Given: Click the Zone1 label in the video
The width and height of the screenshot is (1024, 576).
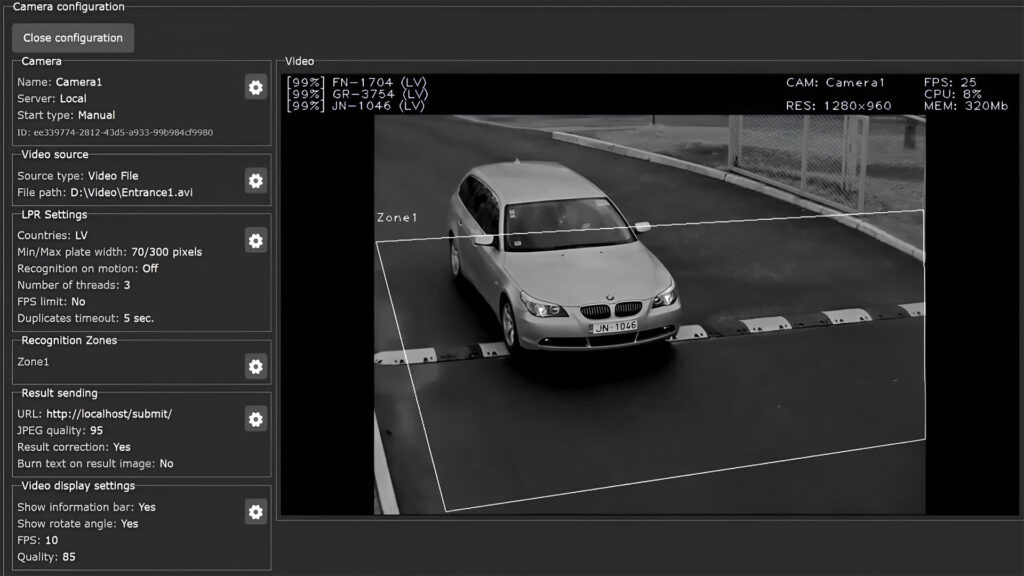Looking at the screenshot, I should pyautogui.click(x=397, y=217).
